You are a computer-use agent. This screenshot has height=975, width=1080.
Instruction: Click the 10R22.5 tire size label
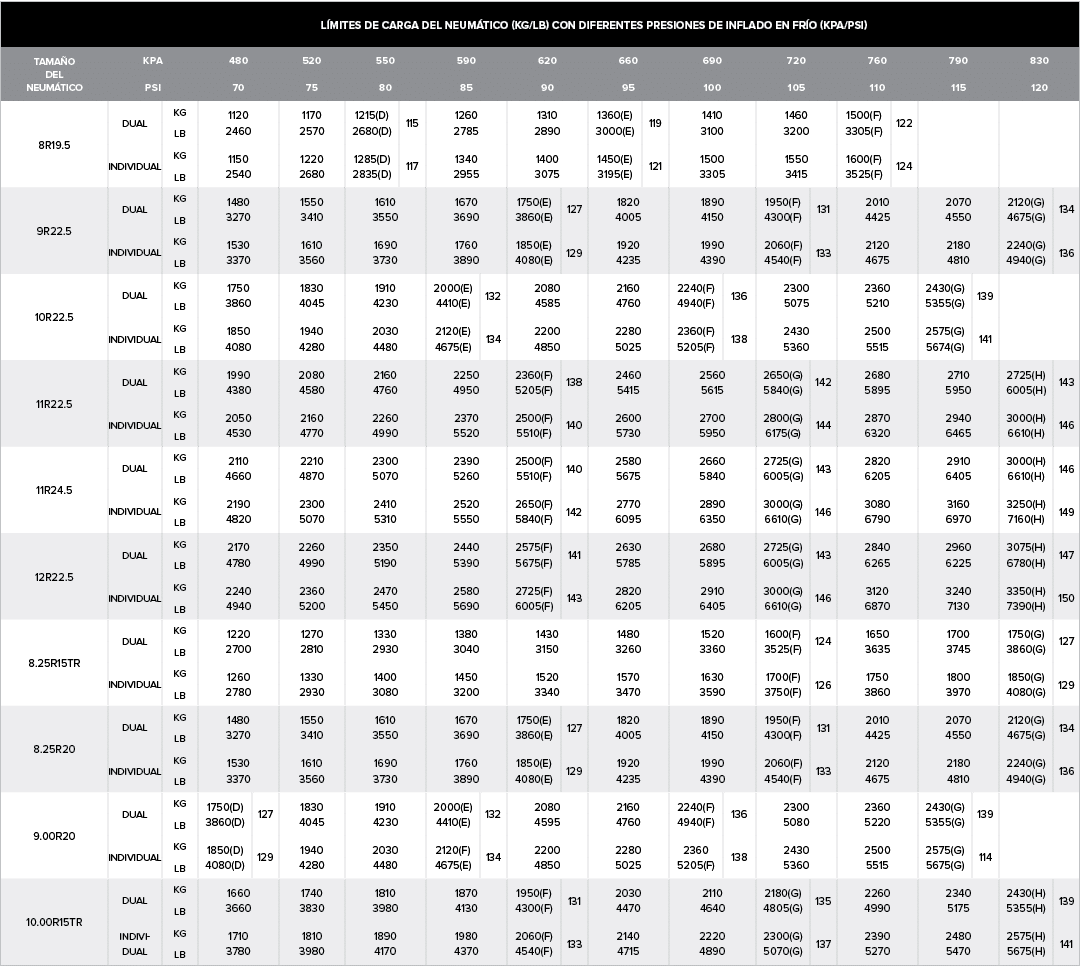click(54, 317)
